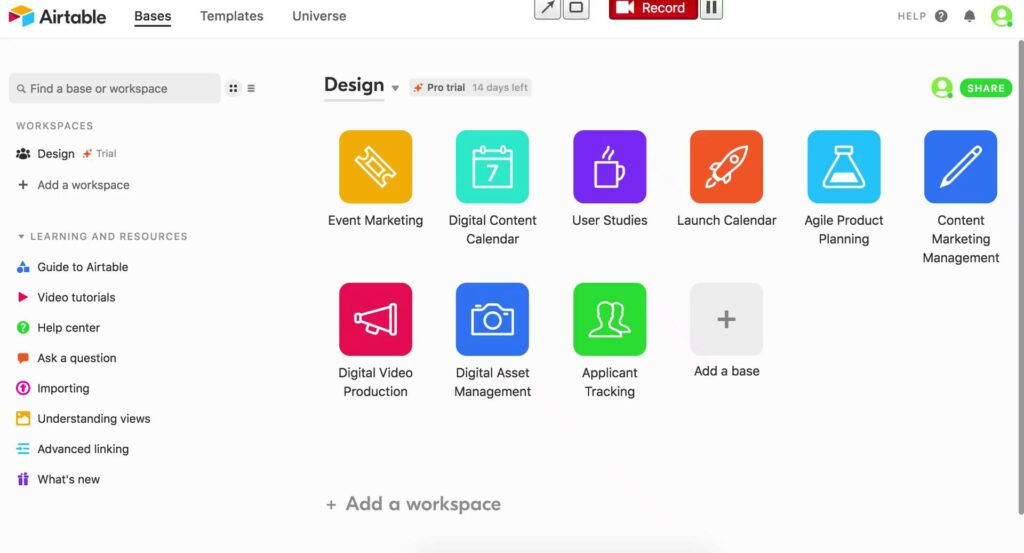Open the Event Marketing base icon

click(x=375, y=167)
